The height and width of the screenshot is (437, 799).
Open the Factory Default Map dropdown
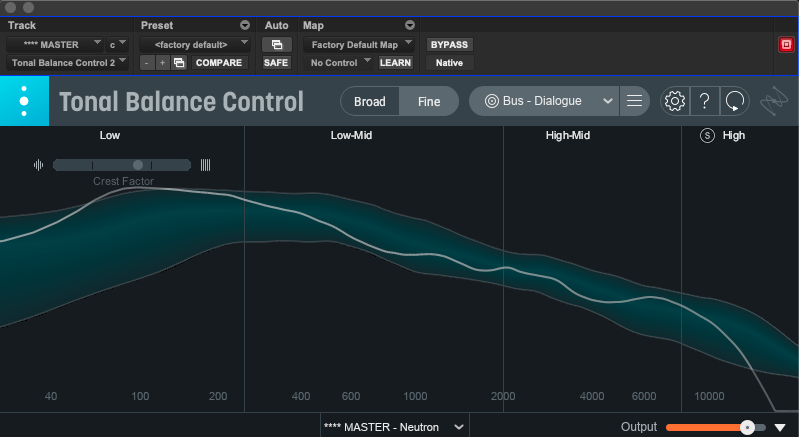point(361,44)
